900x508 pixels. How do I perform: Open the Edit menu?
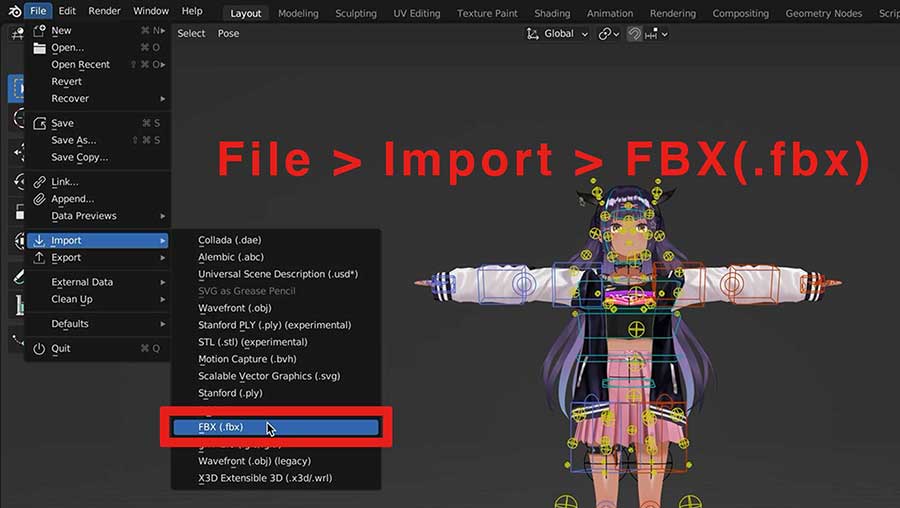67,11
